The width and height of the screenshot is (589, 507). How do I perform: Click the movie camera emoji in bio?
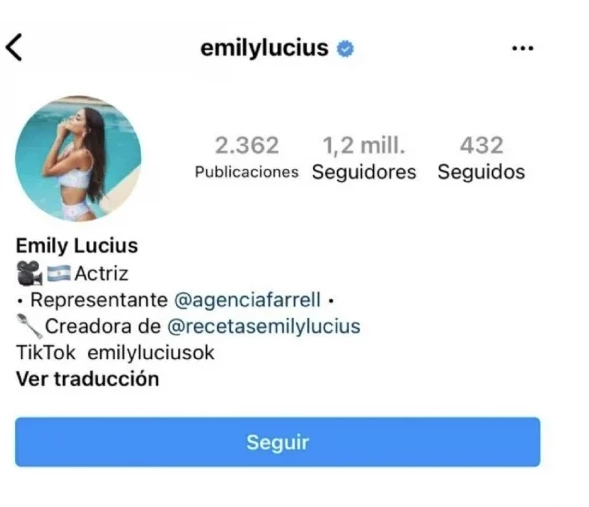(x=29, y=273)
